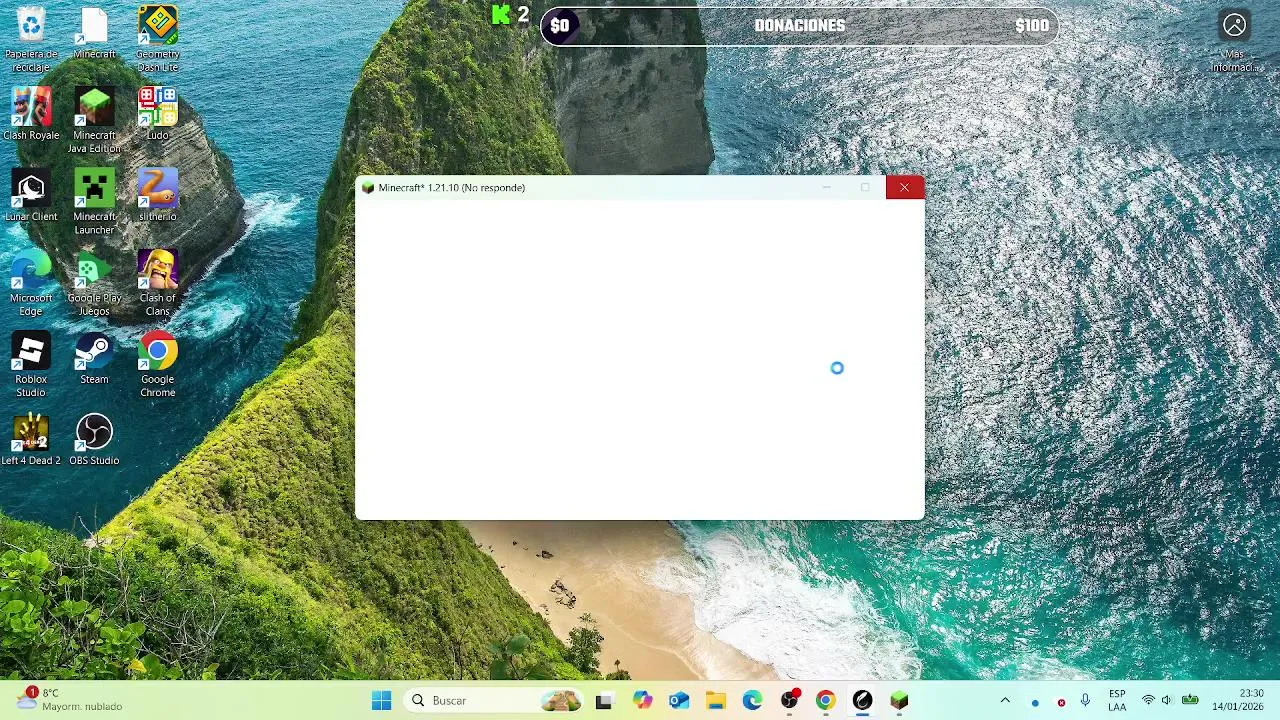Open Microsoft Edge from the taskbar

(752, 701)
